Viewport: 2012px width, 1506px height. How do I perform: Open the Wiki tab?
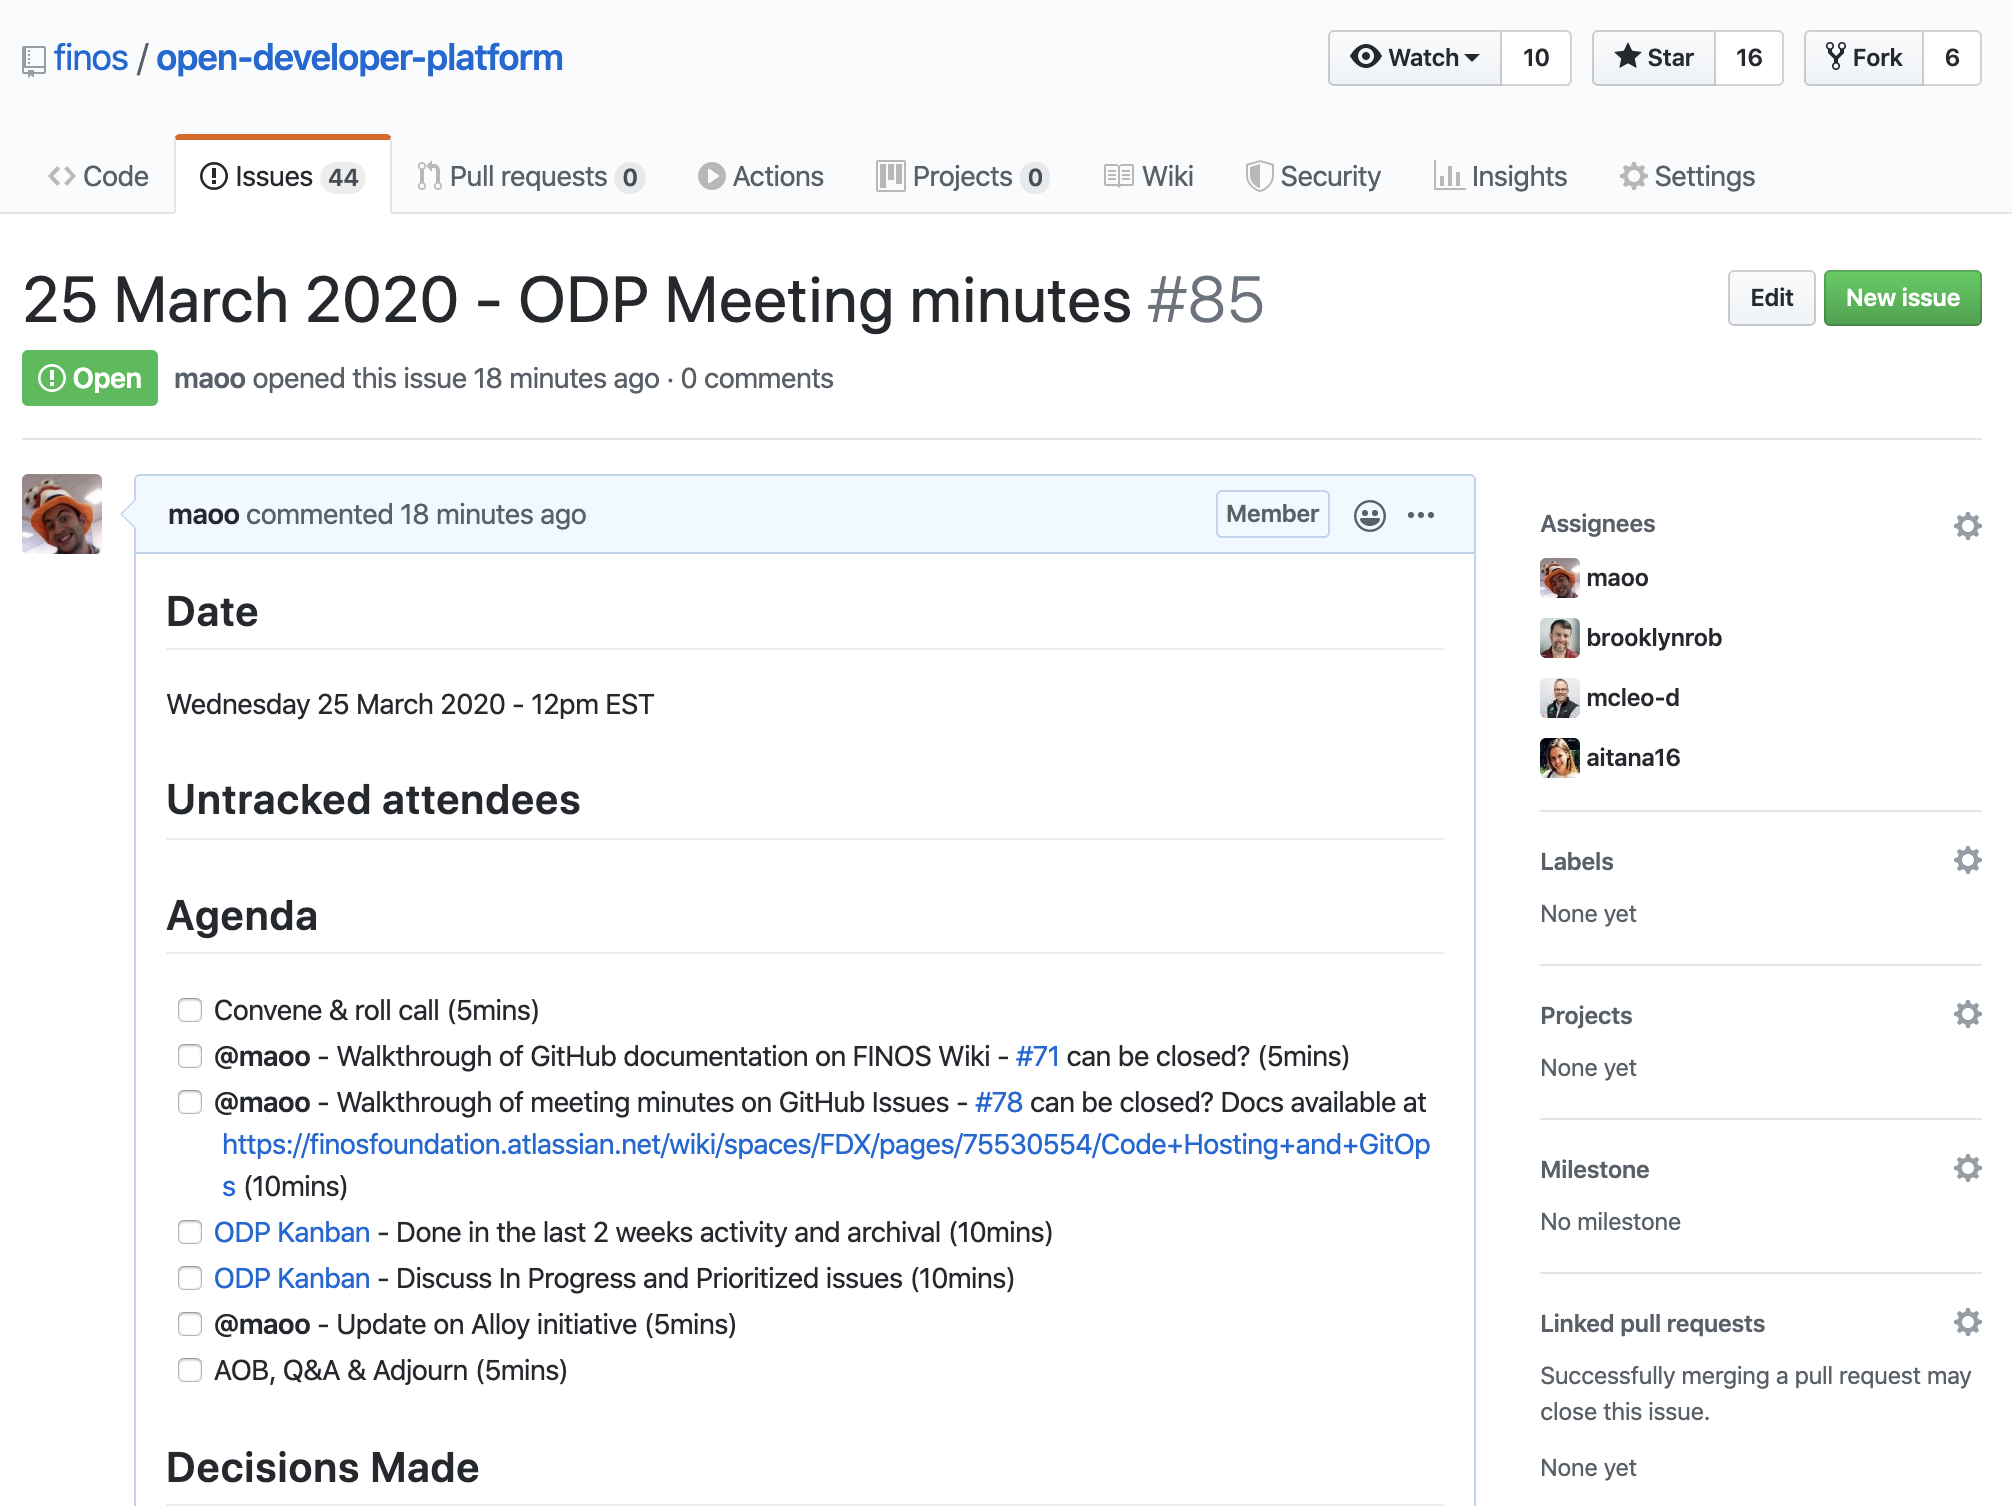1148,176
